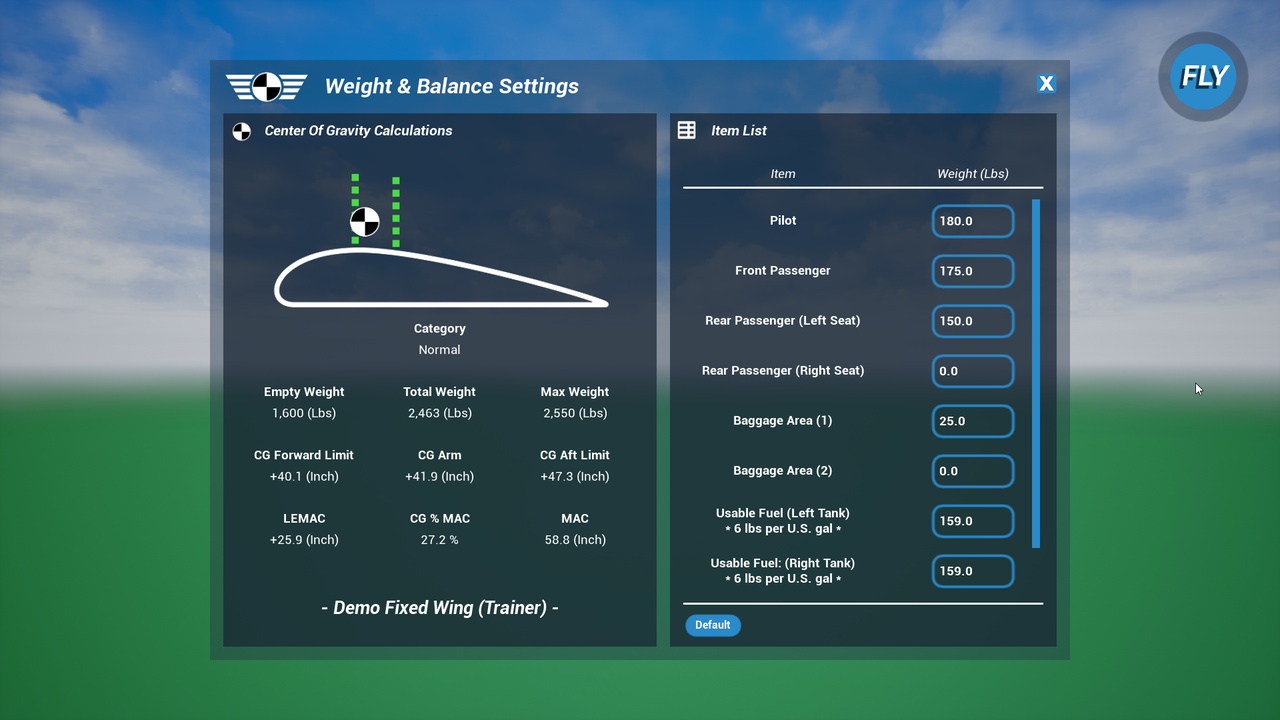Close the Weight & Balance Settings window
Screen dimensions: 1280x720
pyautogui.click(x=1046, y=84)
